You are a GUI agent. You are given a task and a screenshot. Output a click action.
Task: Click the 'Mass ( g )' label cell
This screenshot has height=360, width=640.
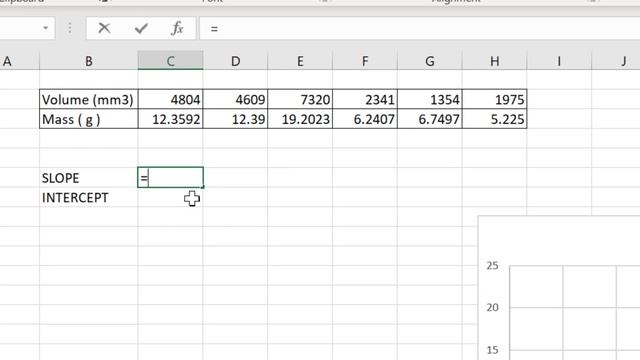89,119
